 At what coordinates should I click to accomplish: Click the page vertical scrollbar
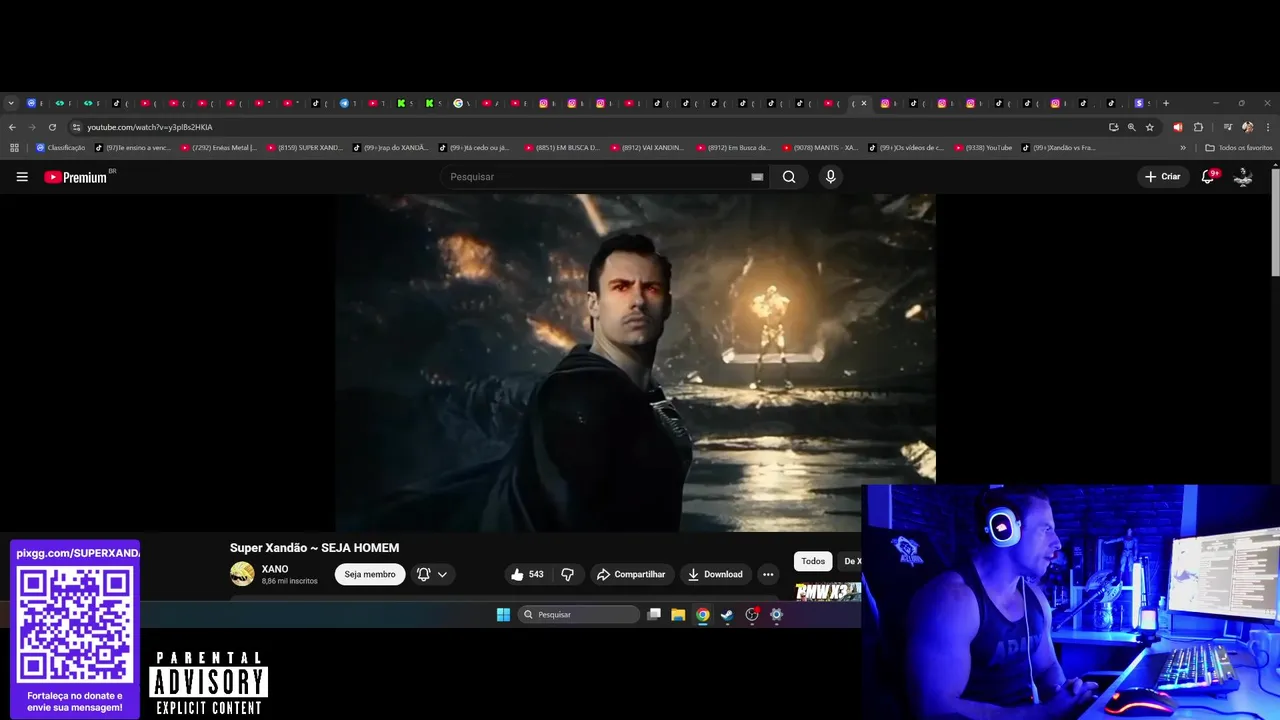1275,224
